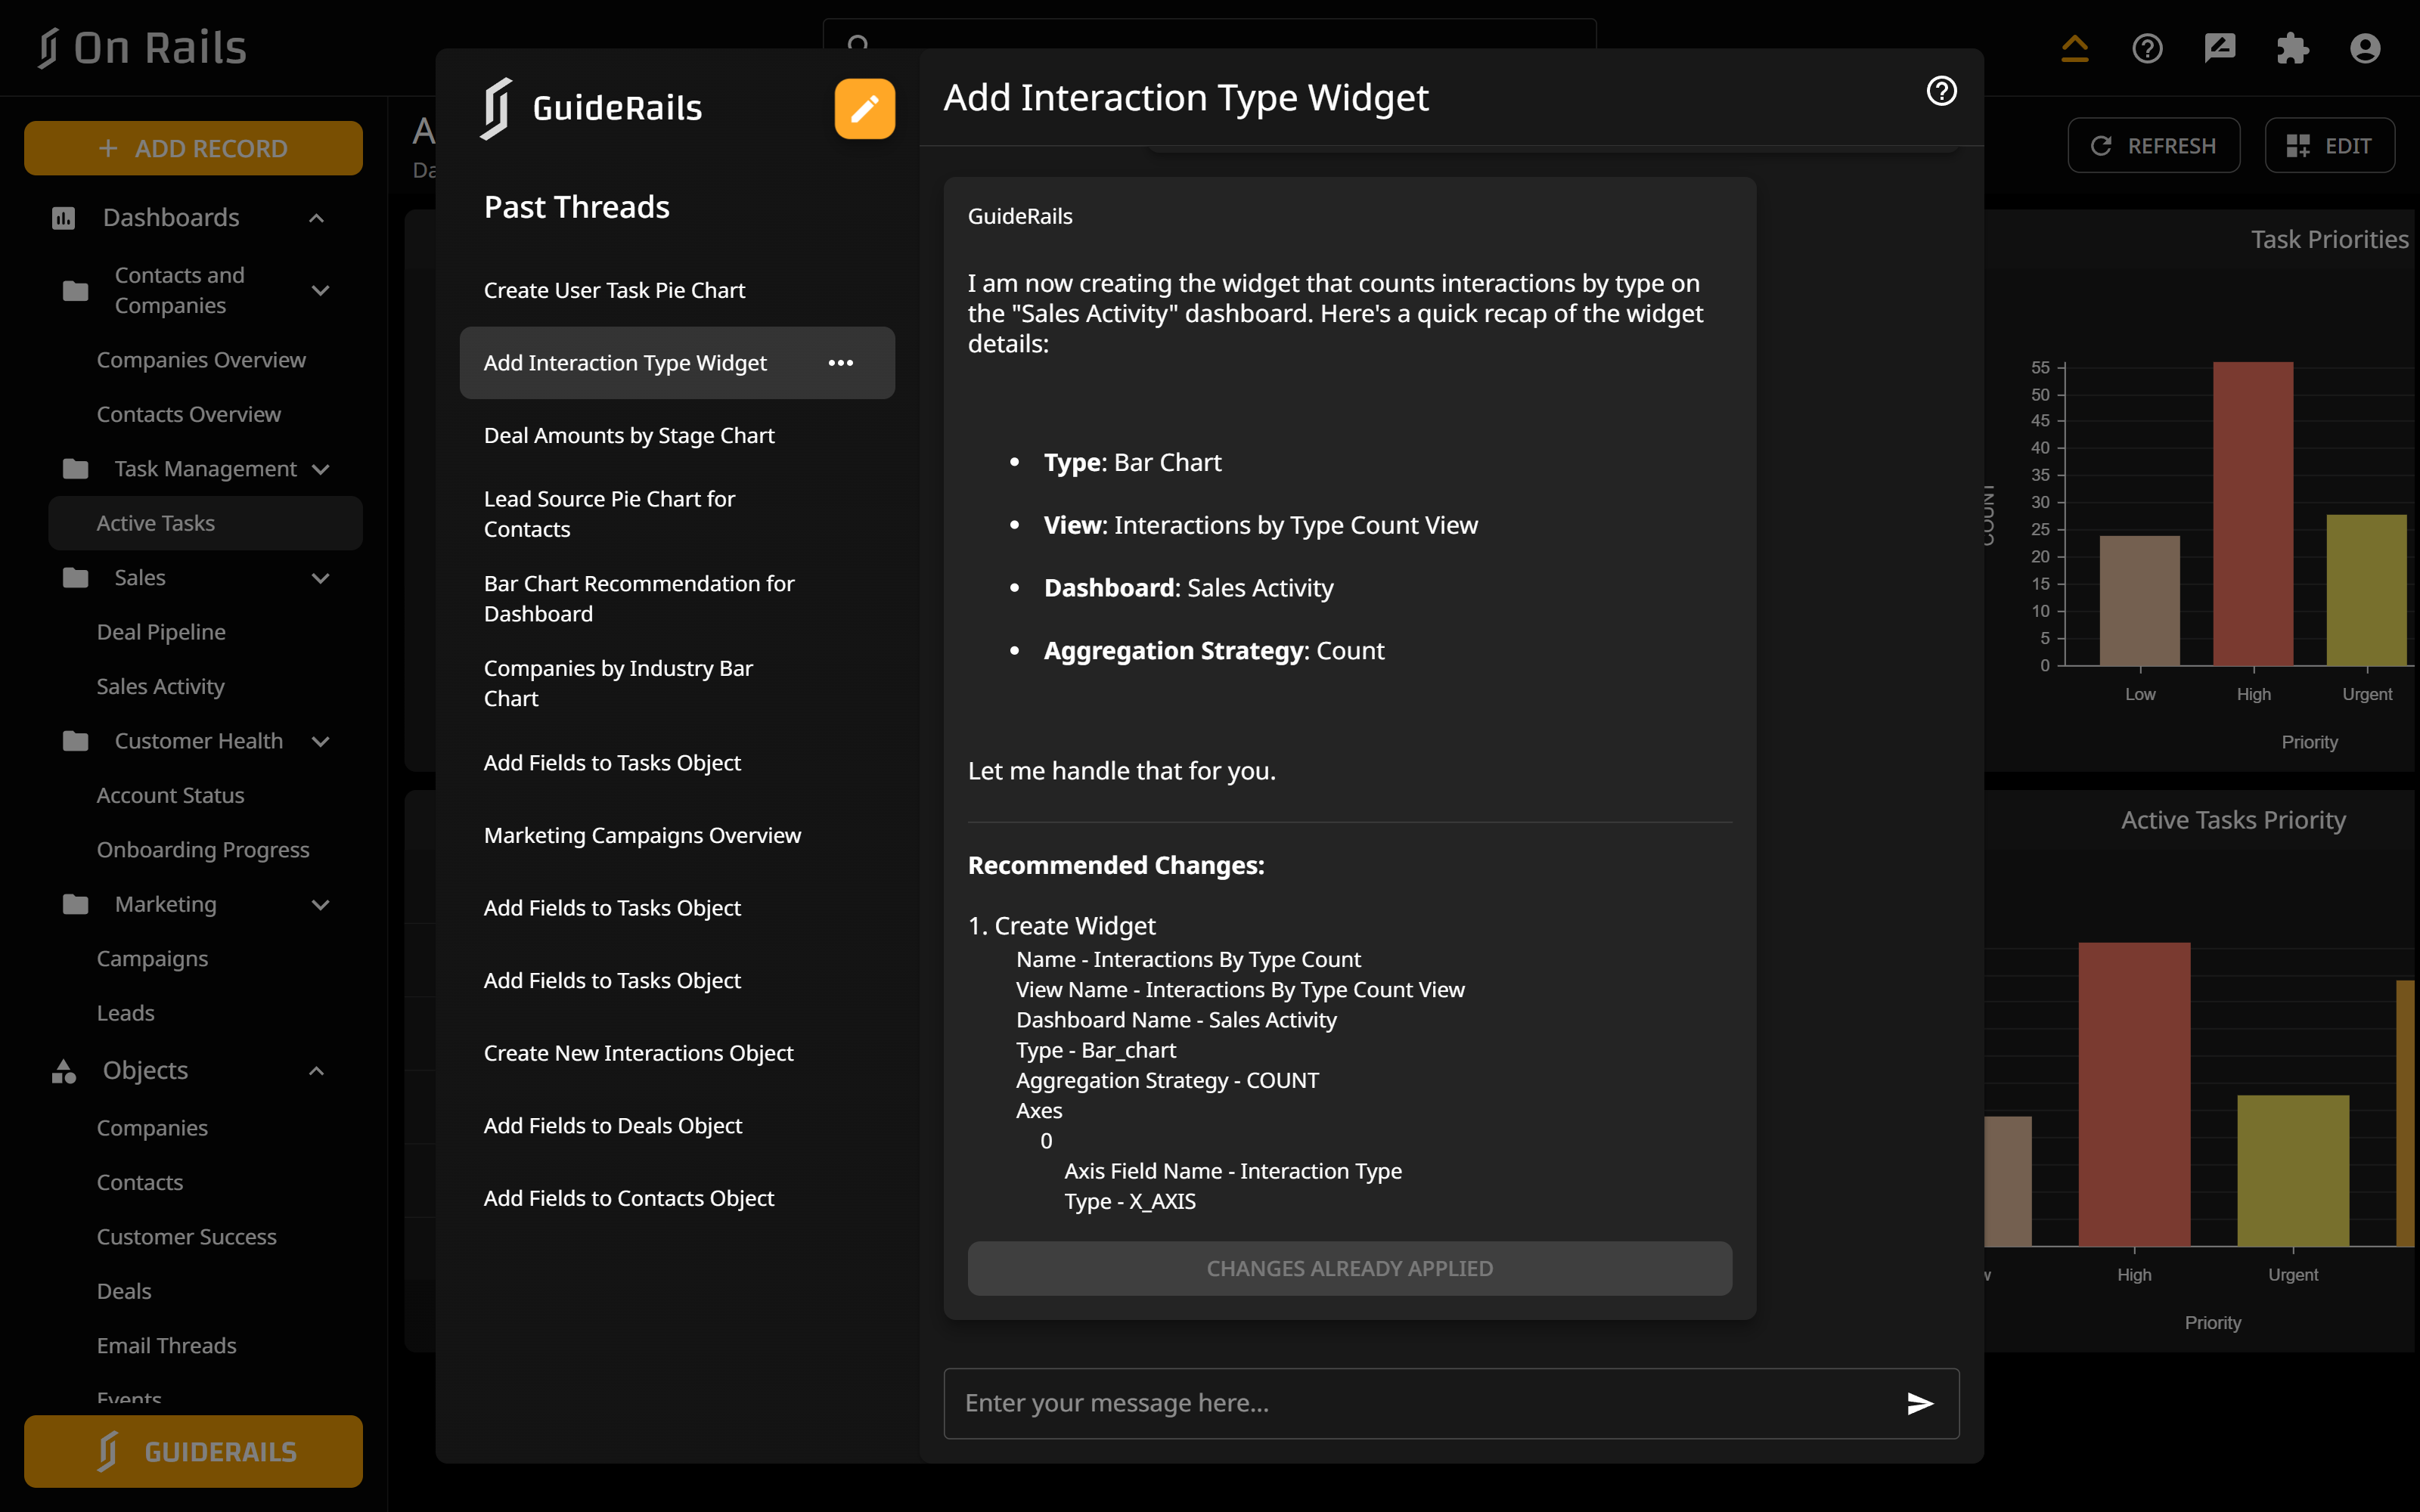This screenshot has height=1512, width=2420.
Task: Collapse the Dashboards section
Action: pos(316,218)
